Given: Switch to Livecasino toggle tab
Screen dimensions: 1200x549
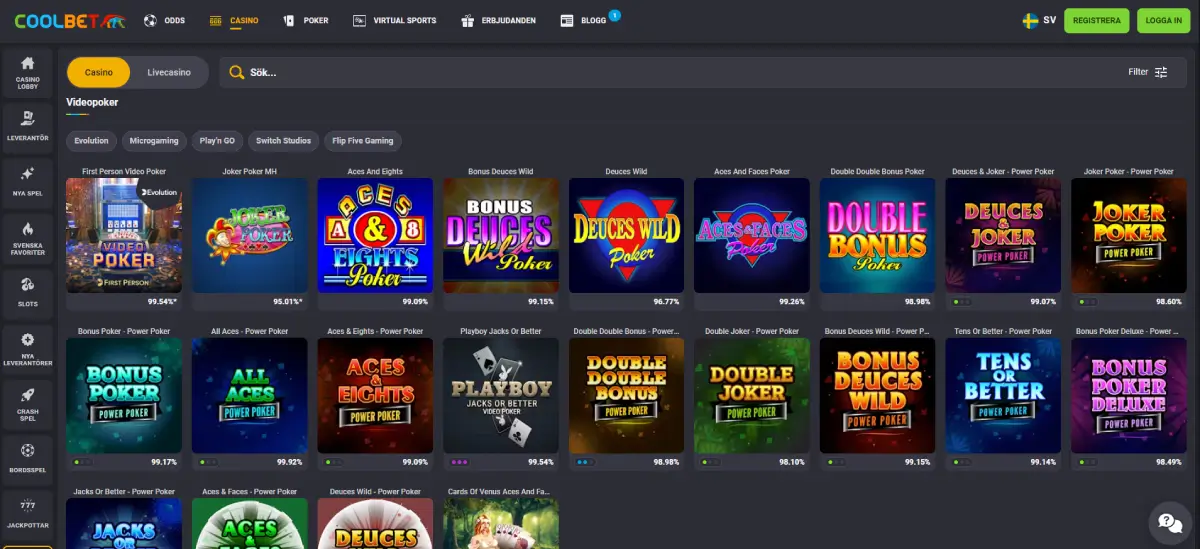Looking at the screenshot, I should 169,72.
